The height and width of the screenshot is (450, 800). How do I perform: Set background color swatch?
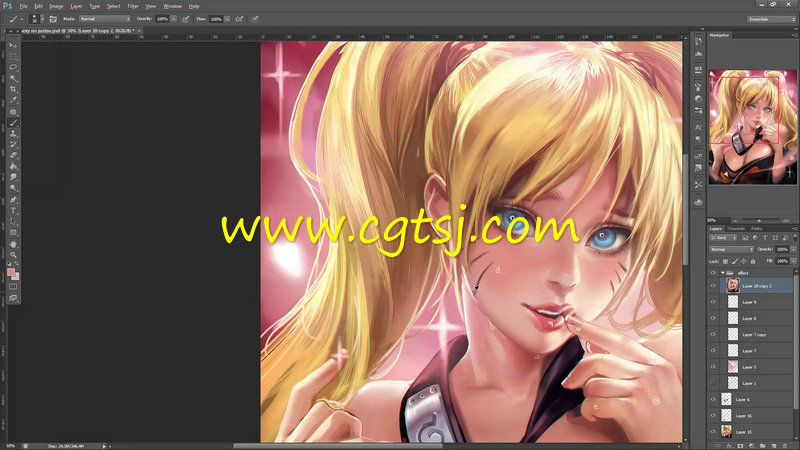[x=16, y=277]
